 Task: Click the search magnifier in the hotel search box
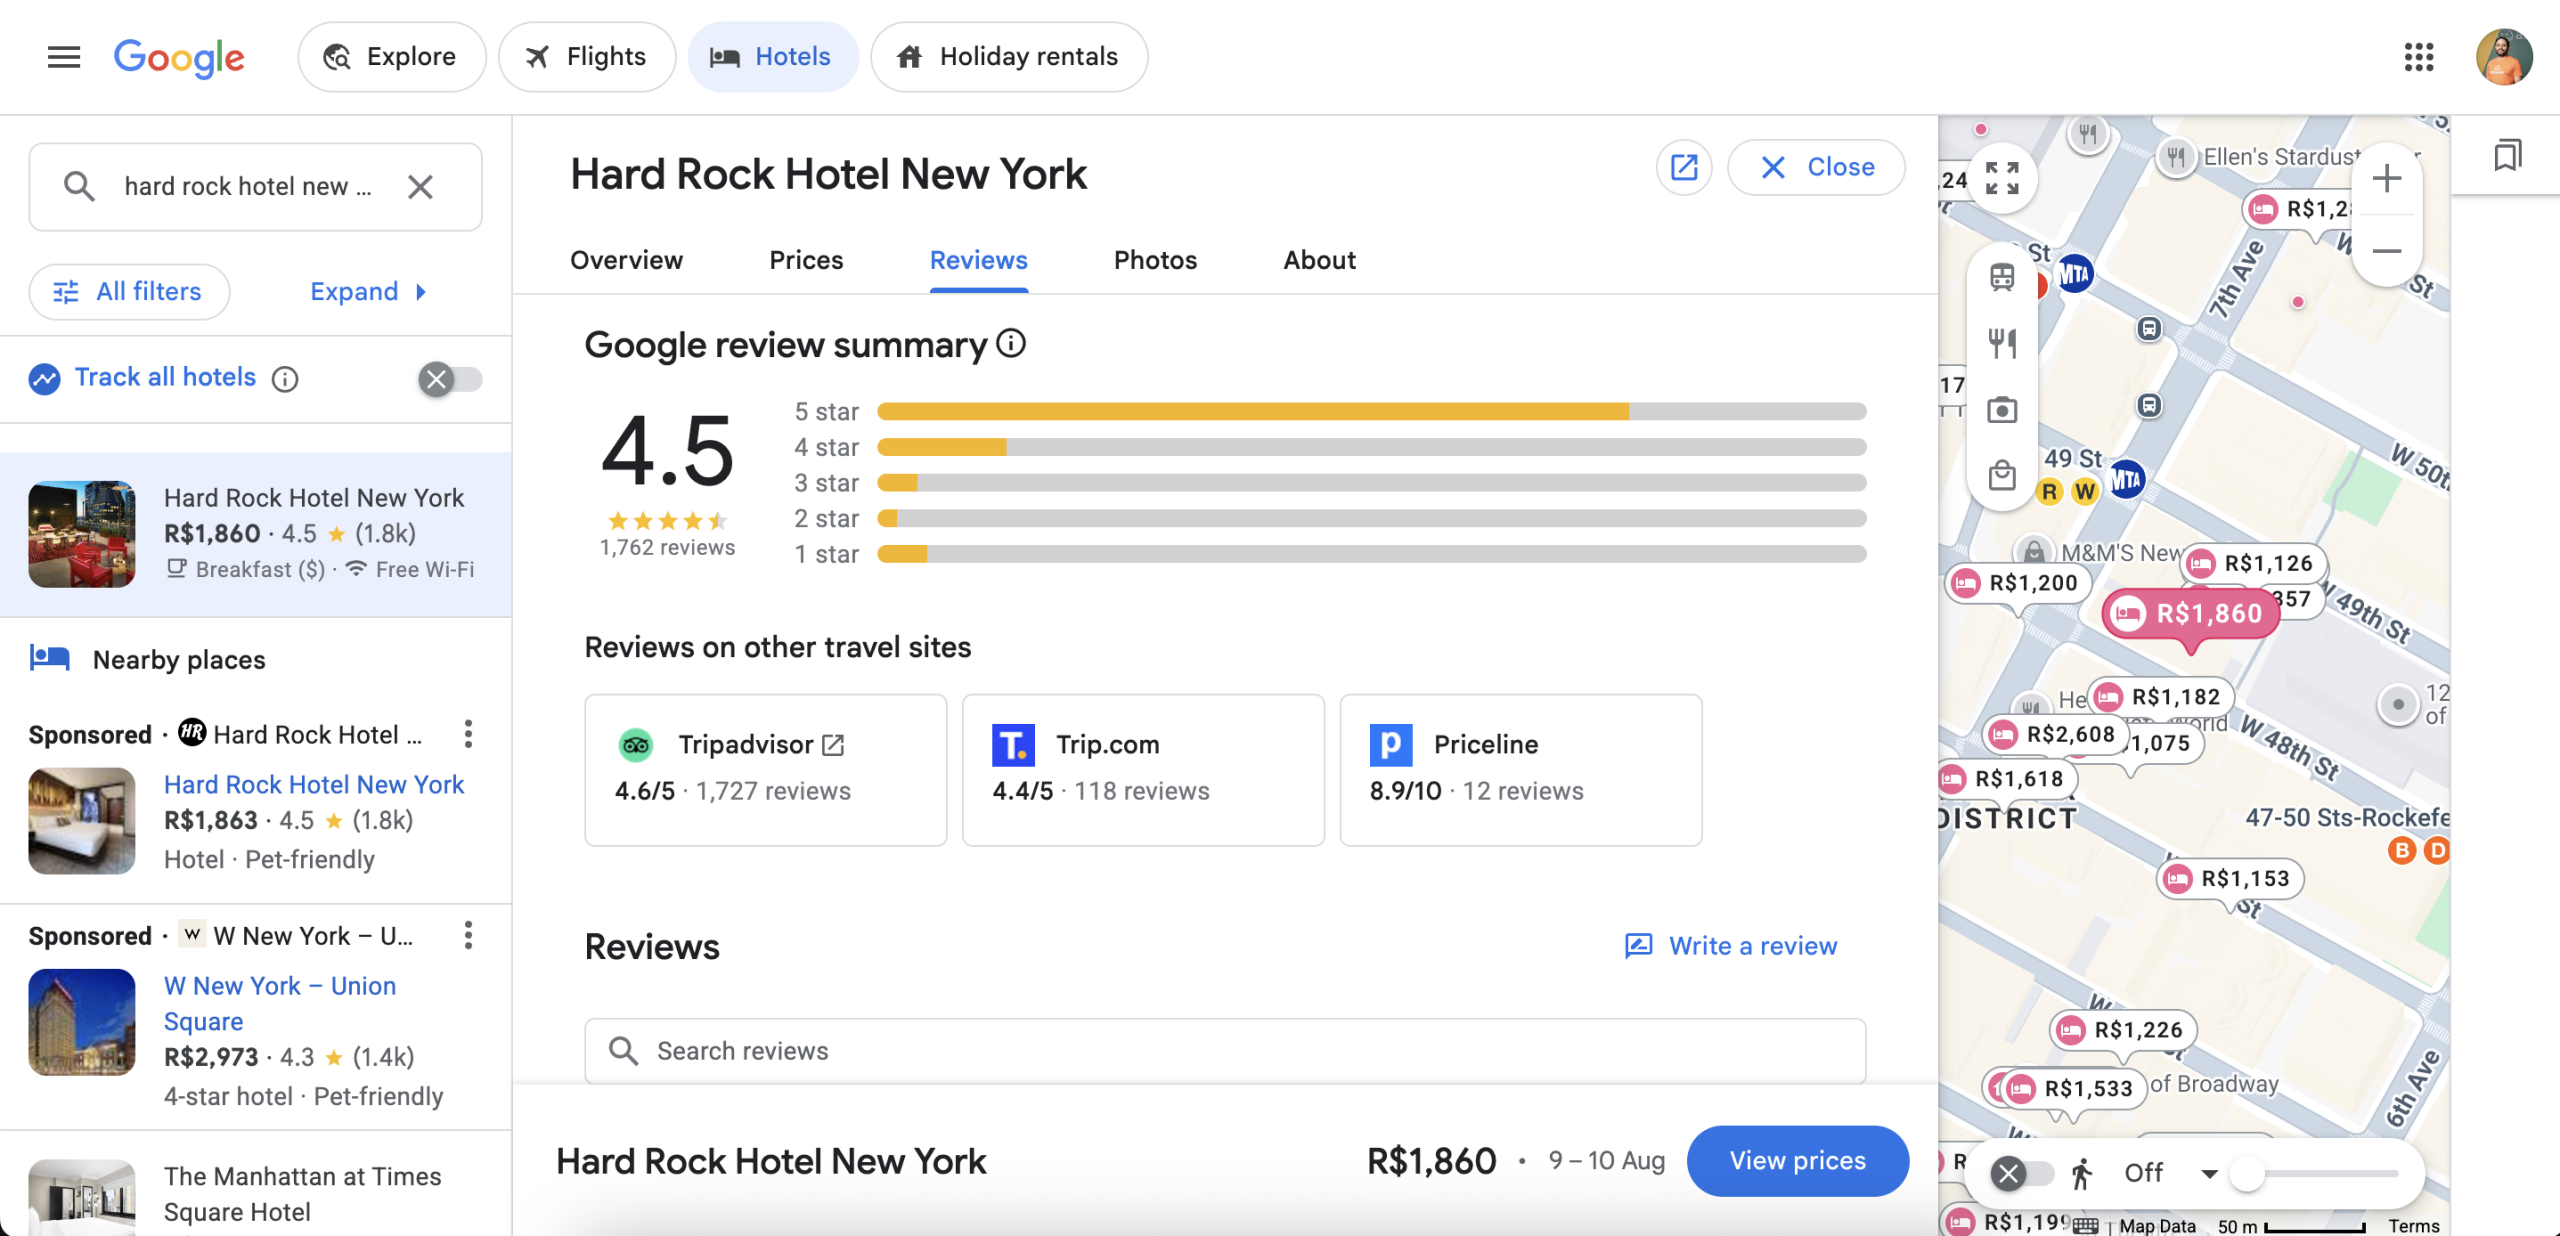(x=79, y=187)
